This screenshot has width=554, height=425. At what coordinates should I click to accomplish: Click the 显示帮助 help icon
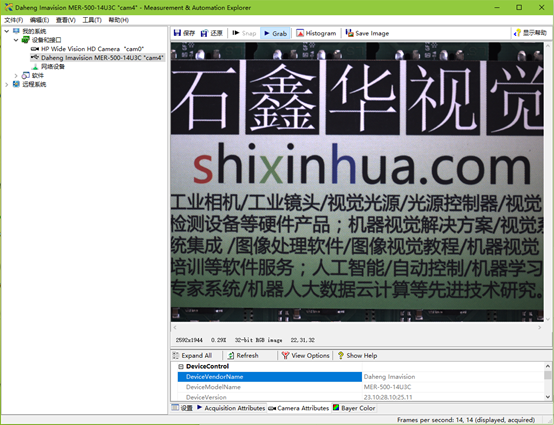517,33
